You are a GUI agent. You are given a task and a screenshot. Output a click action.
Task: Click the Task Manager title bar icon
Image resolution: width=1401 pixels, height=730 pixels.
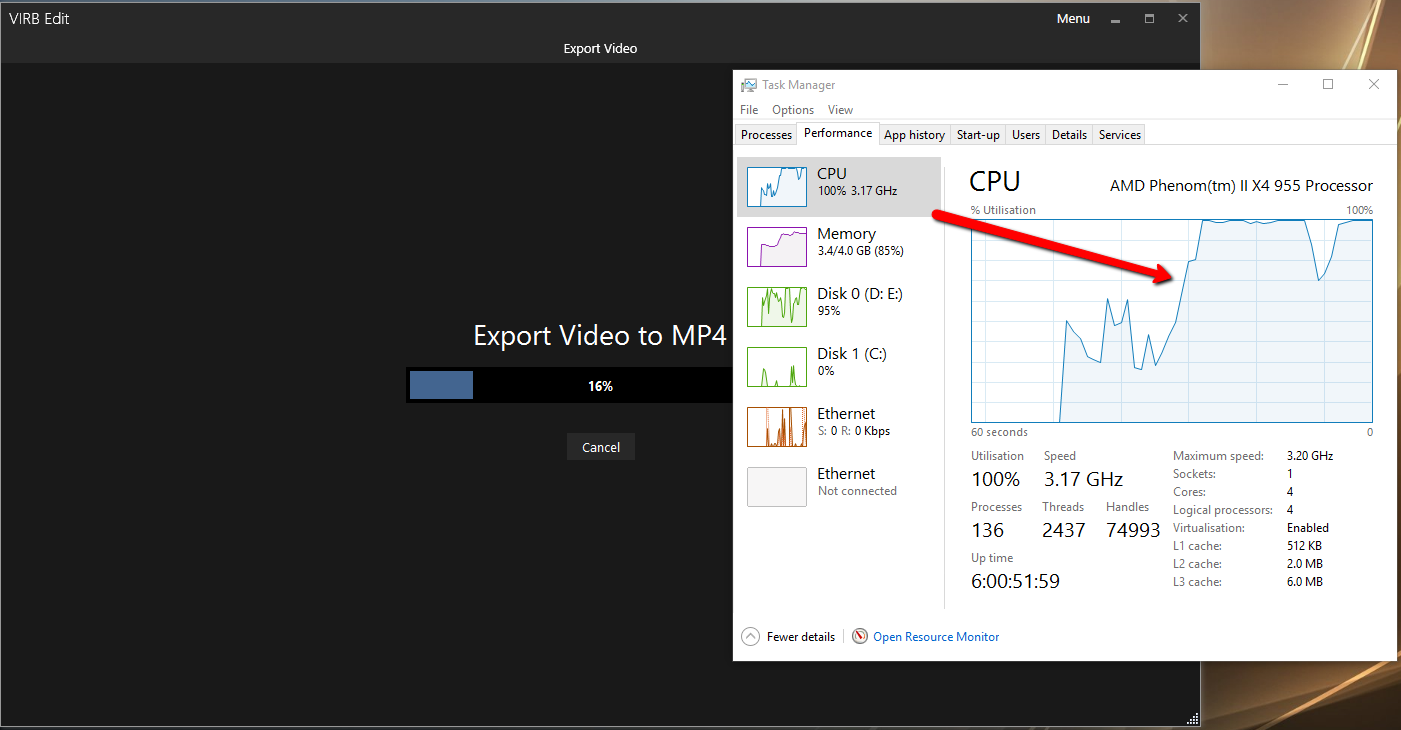click(x=749, y=85)
